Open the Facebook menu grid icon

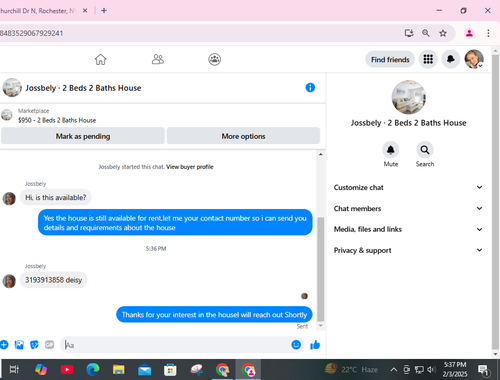428,59
